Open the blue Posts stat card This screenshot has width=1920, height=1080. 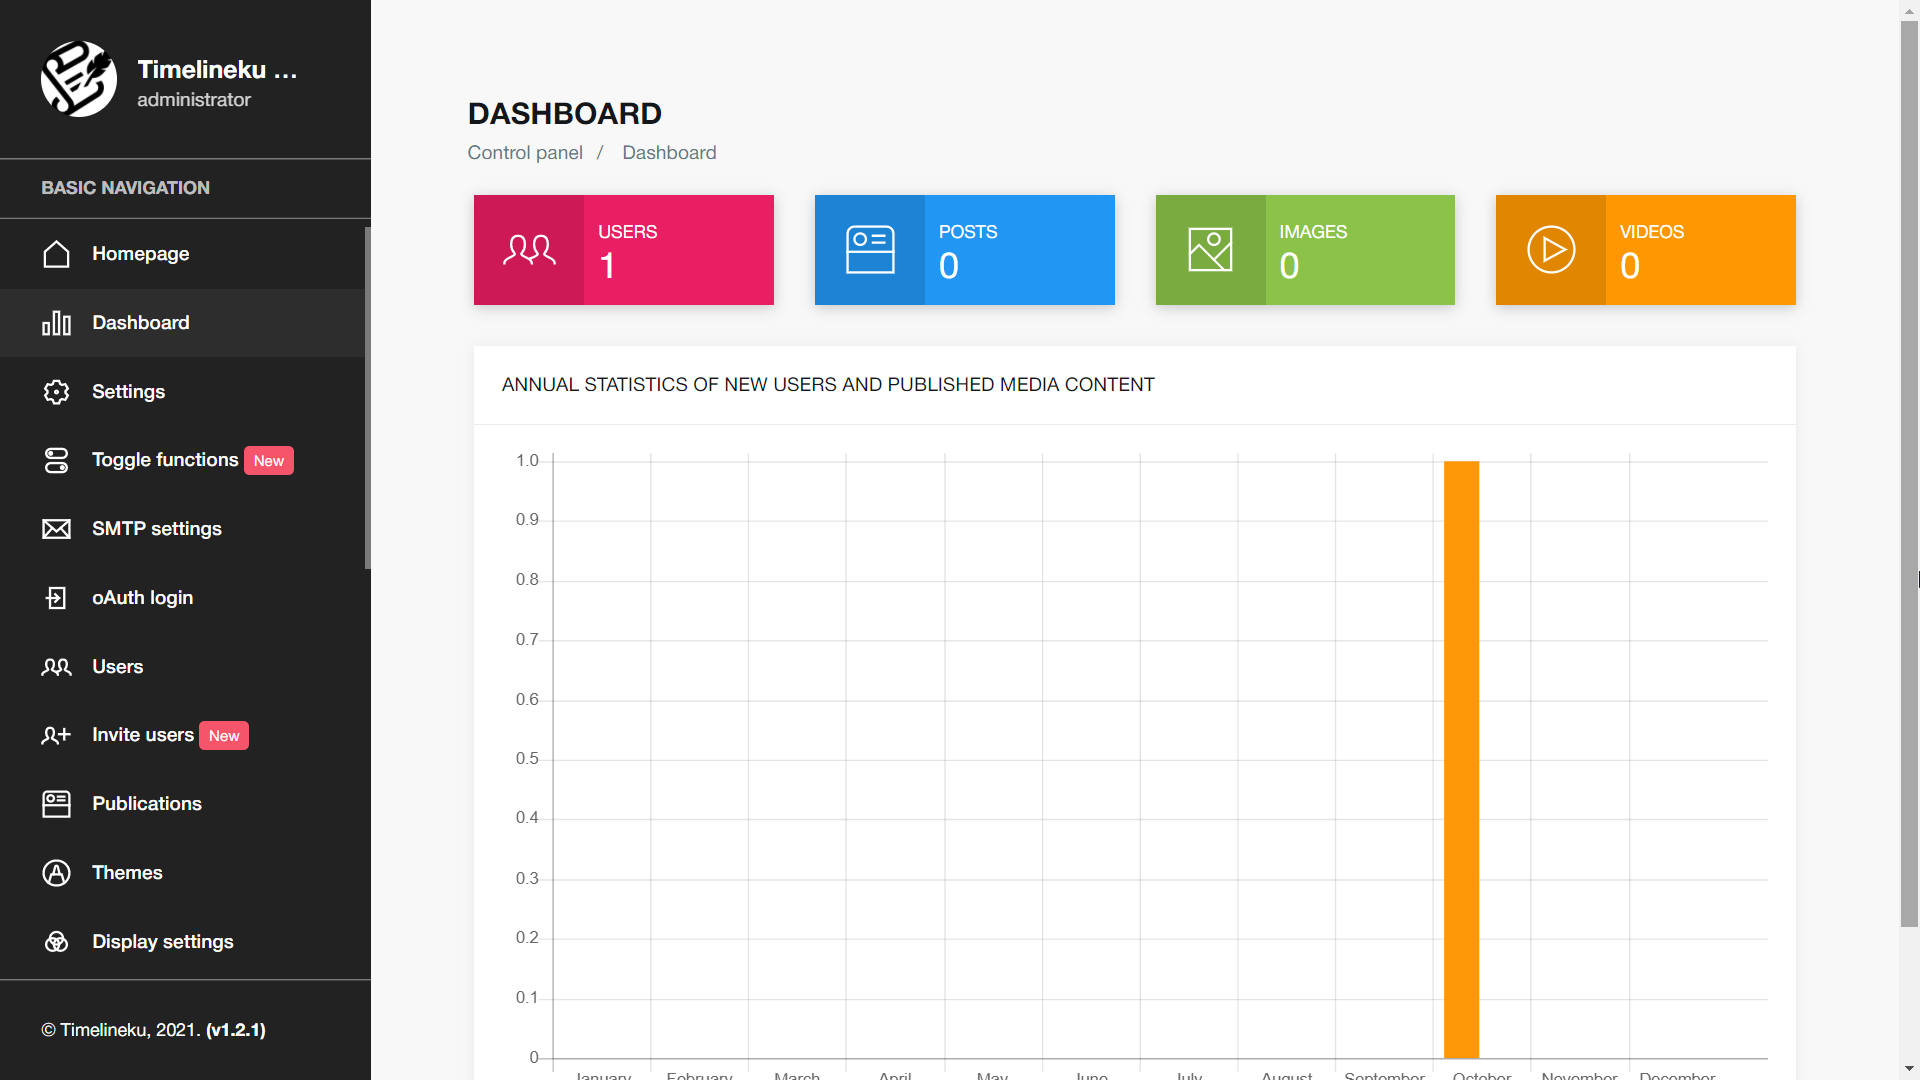click(x=964, y=250)
